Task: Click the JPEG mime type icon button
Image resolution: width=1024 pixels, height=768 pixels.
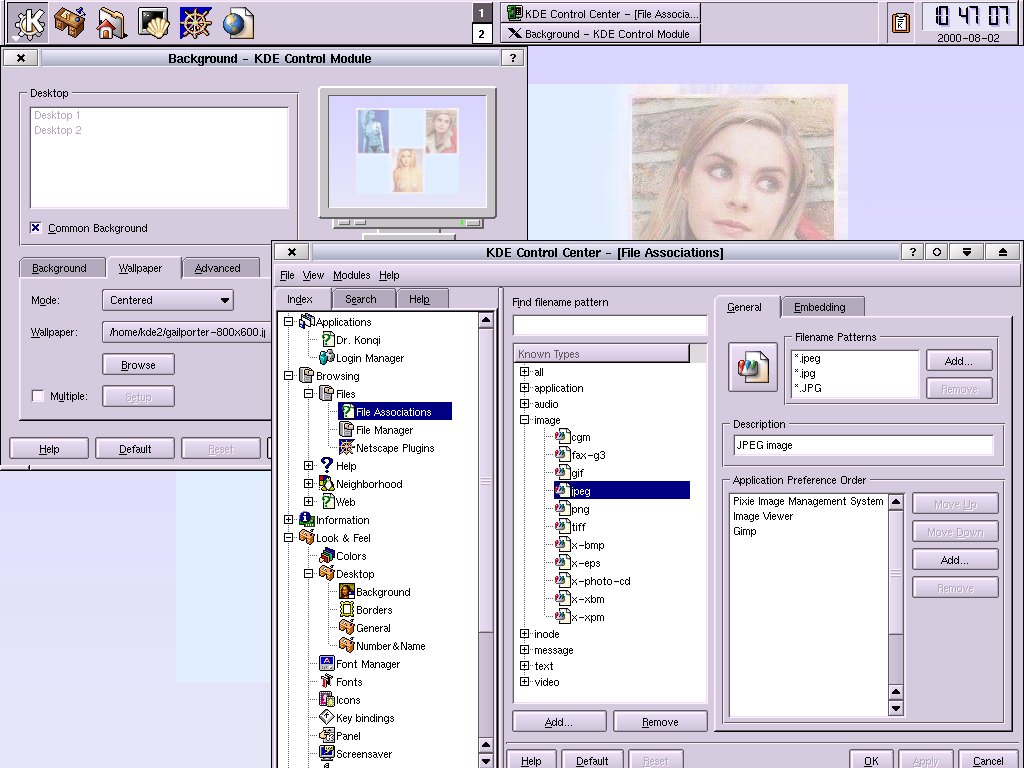Action: pos(753,368)
